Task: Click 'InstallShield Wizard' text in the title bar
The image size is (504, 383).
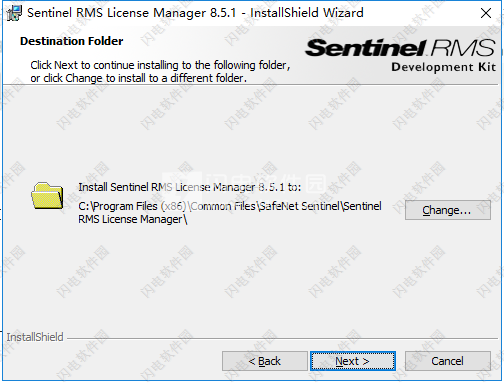Action: click(x=307, y=13)
